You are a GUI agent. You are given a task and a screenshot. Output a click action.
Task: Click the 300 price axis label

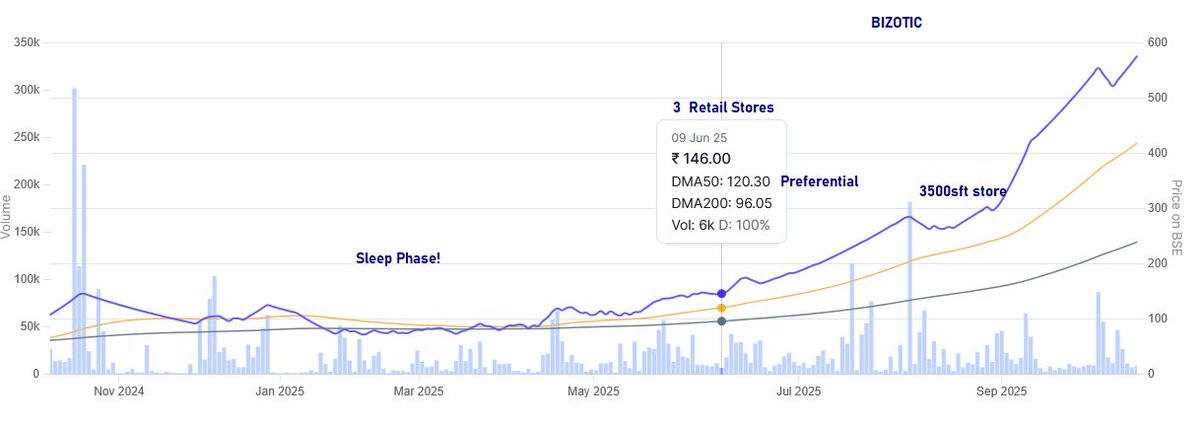pyautogui.click(x=1159, y=208)
